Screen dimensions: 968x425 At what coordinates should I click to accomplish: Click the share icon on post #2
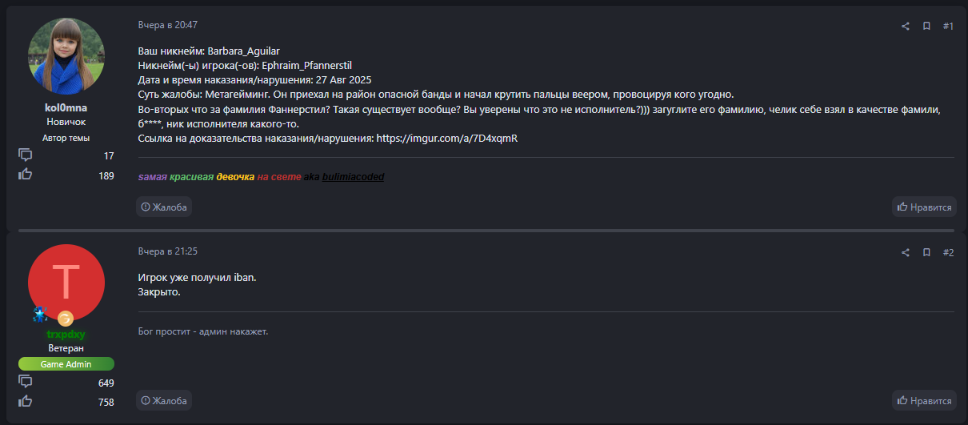906,253
